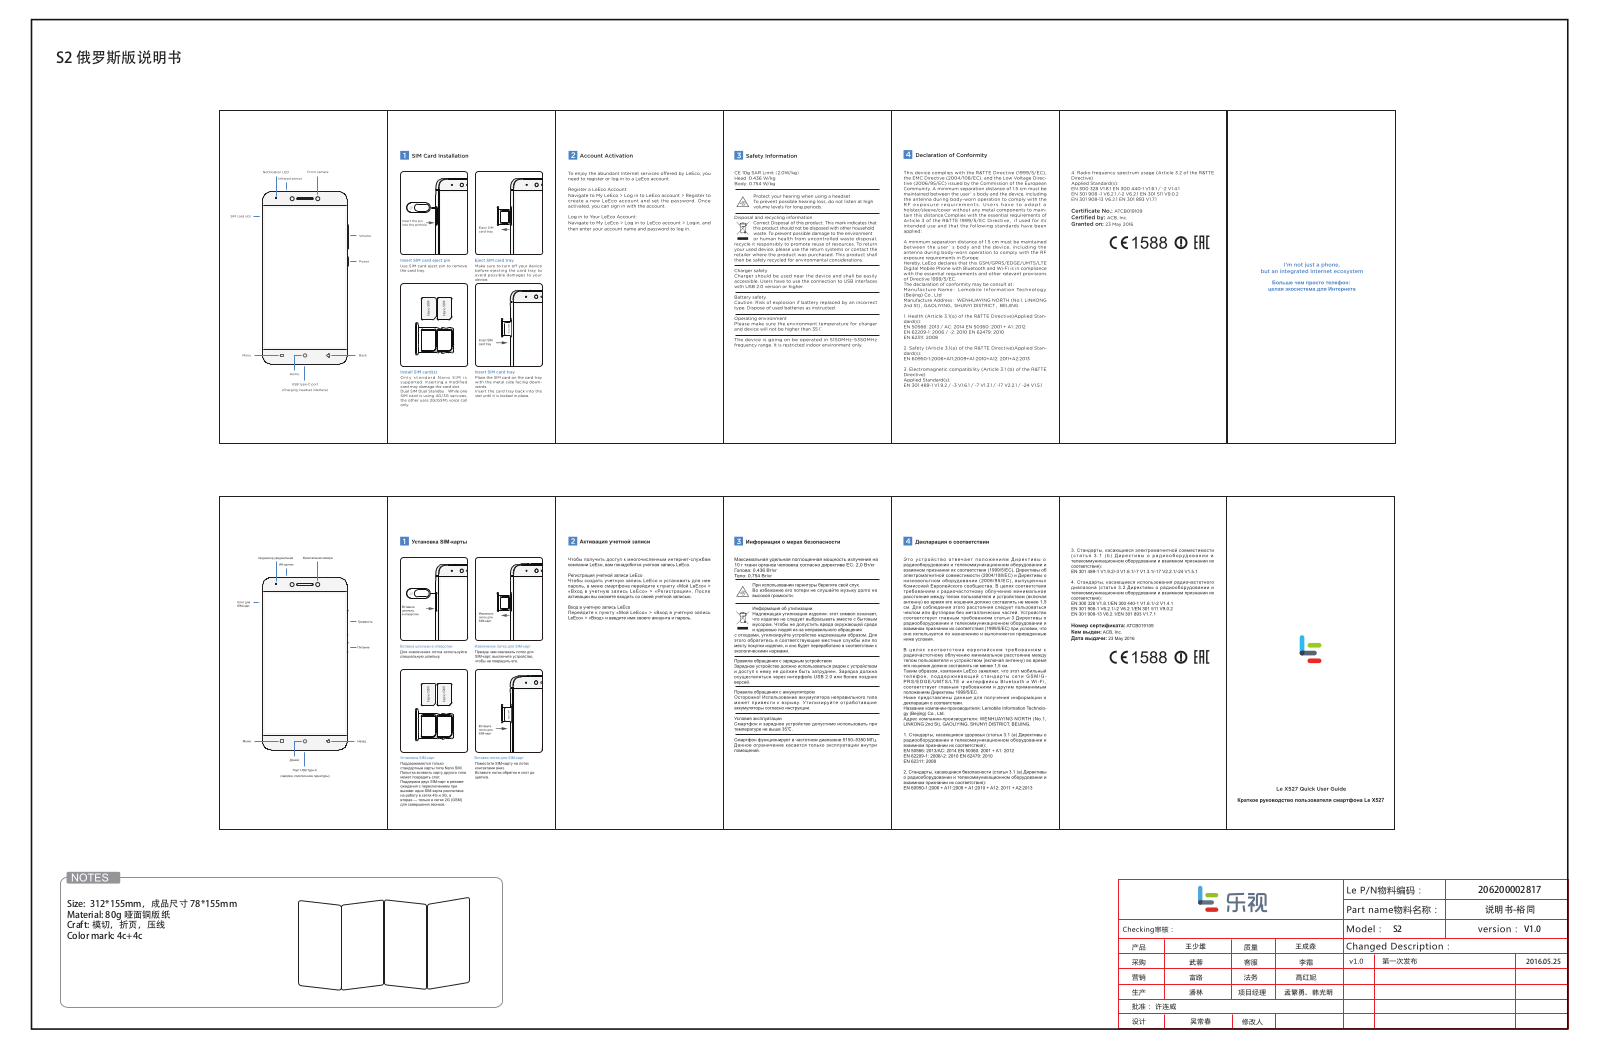The width and height of the screenshot is (1600, 1050).
Task: Click the Russian front-view phone diagram
Action: 306,663
